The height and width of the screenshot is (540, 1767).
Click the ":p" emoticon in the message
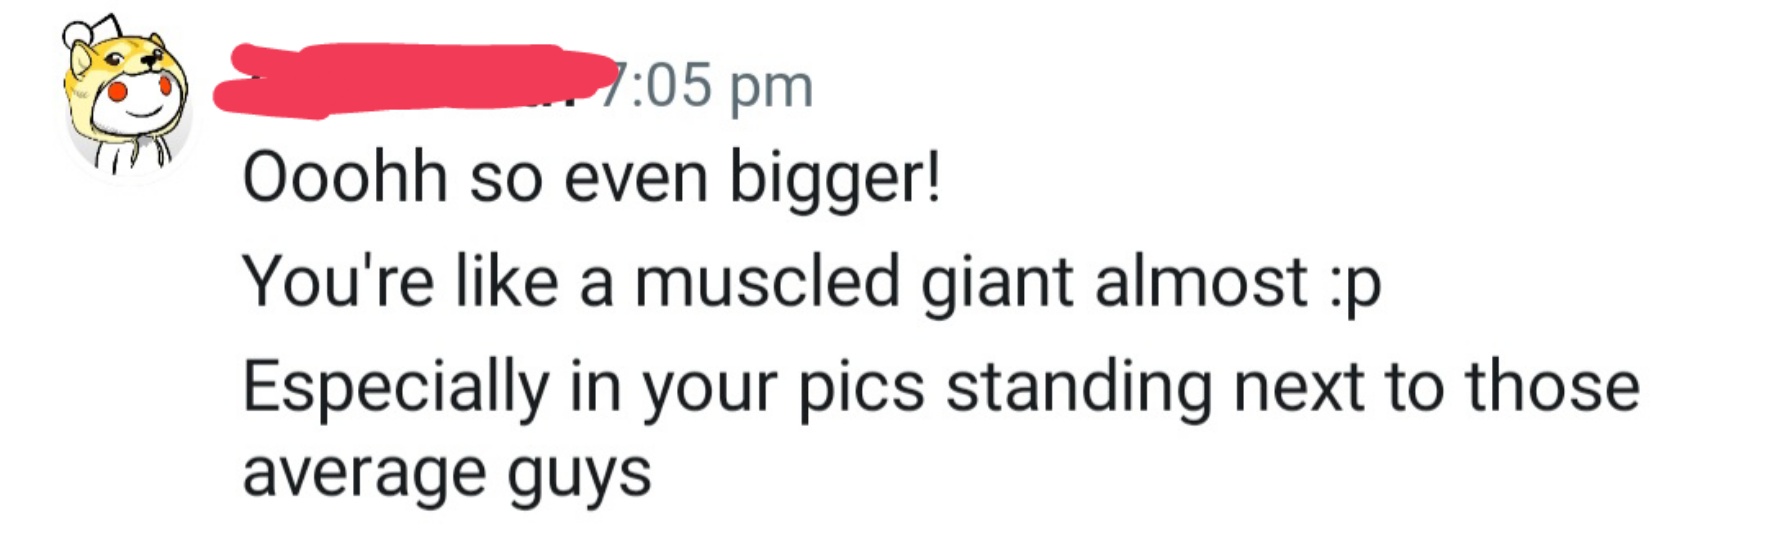point(1355,283)
